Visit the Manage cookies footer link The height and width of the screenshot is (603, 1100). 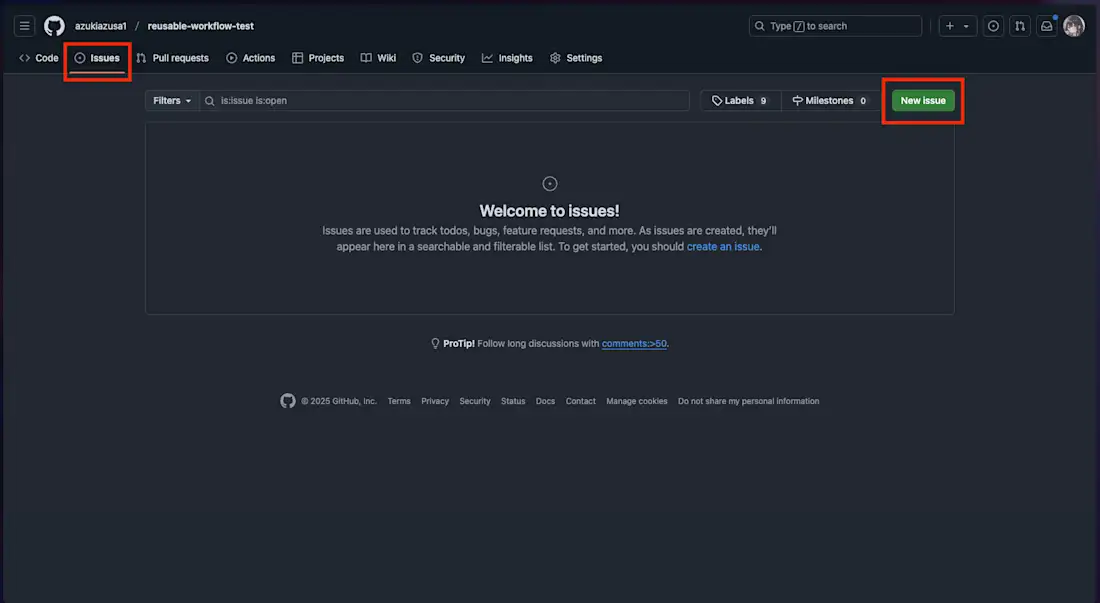[x=637, y=401]
